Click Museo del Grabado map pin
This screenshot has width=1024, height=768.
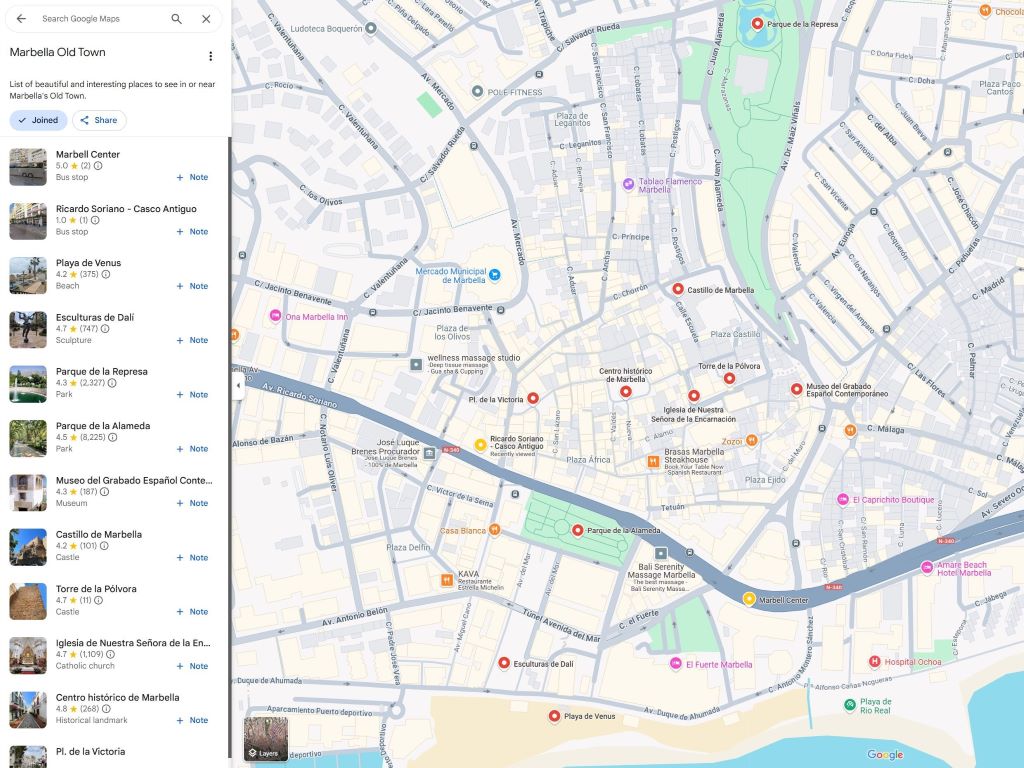point(797,389)
